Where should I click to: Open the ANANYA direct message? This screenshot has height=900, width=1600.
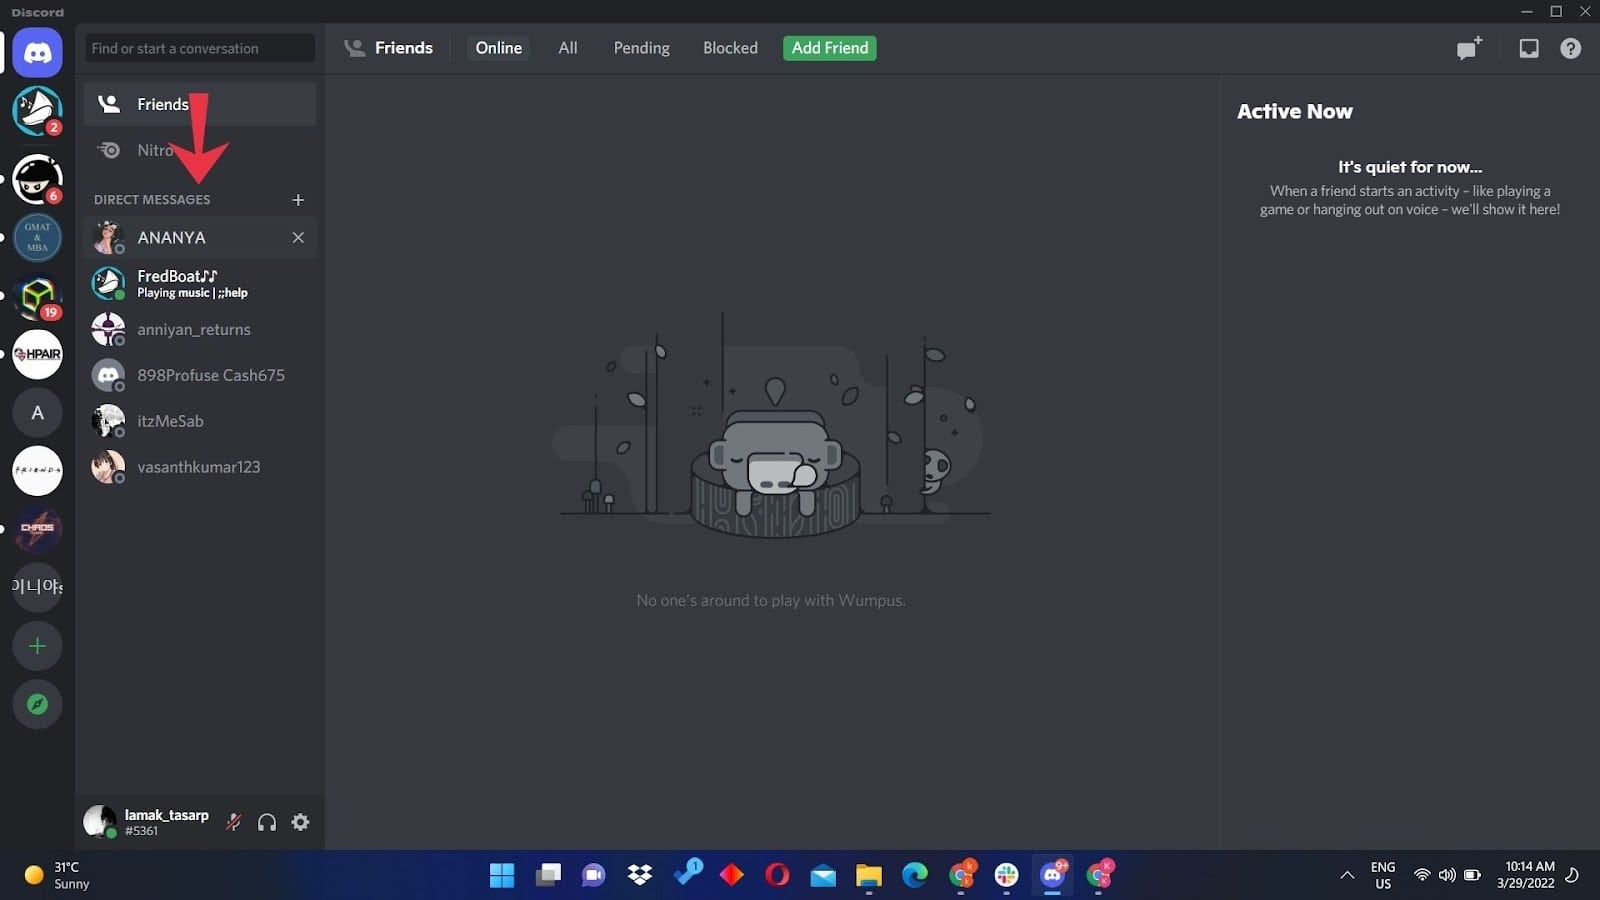[200, 237]
